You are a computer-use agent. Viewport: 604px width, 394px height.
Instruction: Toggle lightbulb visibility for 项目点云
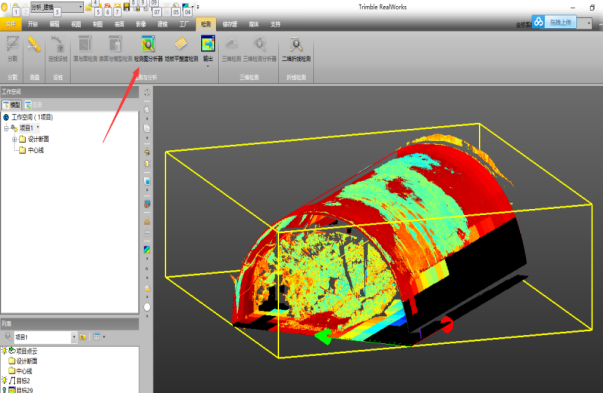(5, 351)
